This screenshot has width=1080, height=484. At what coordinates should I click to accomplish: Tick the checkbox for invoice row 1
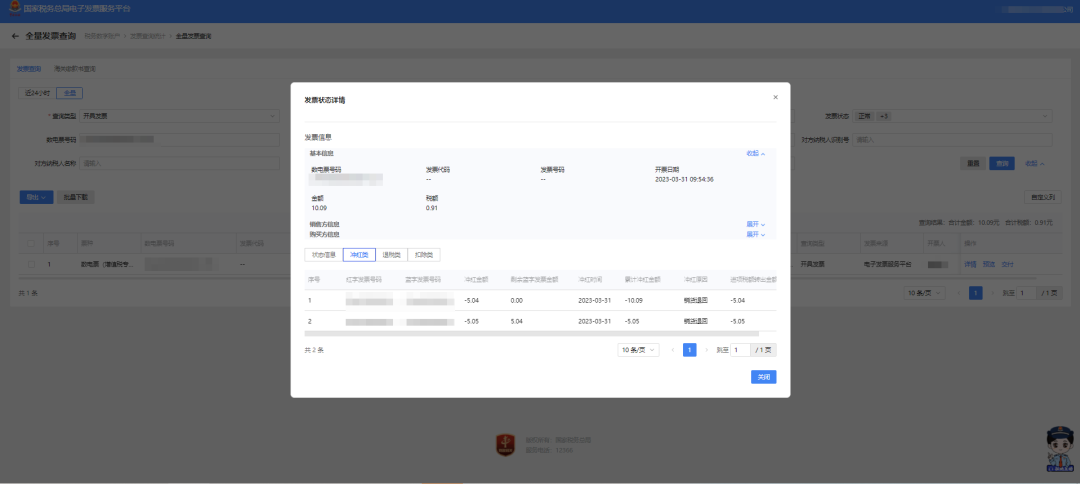click(x=32, y=264)
